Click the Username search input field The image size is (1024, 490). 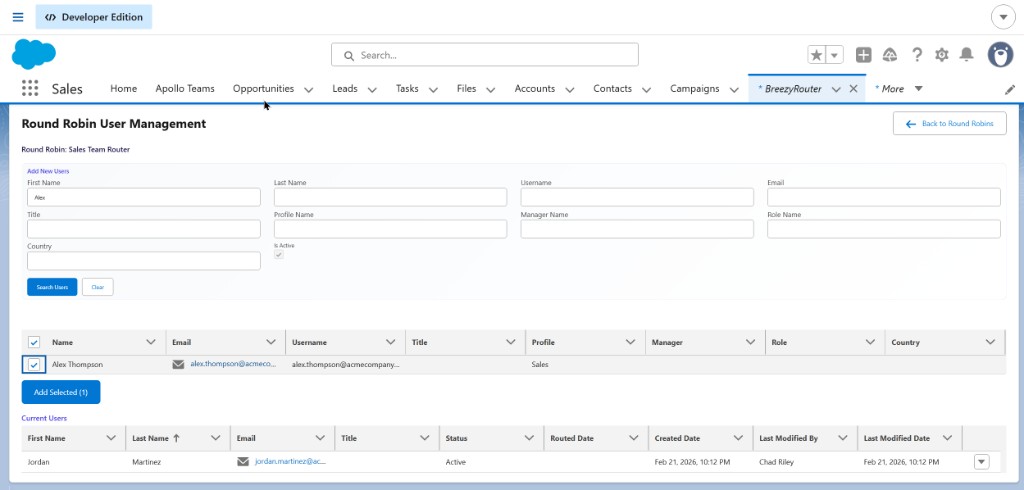tap(637, 197)
